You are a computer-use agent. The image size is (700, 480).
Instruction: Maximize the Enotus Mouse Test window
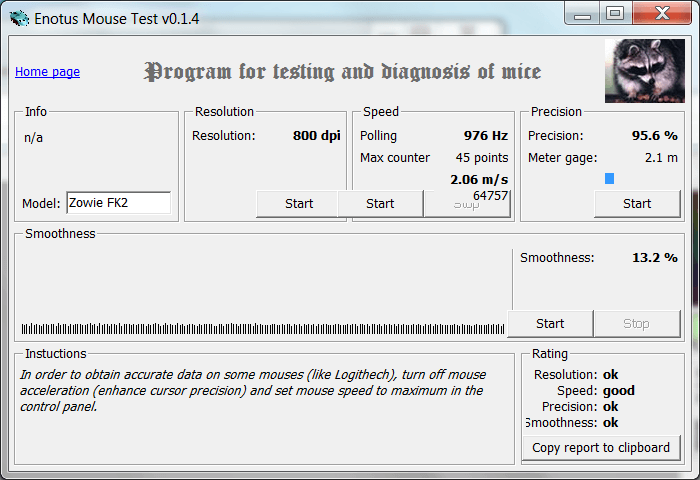[x=614, y=13]
